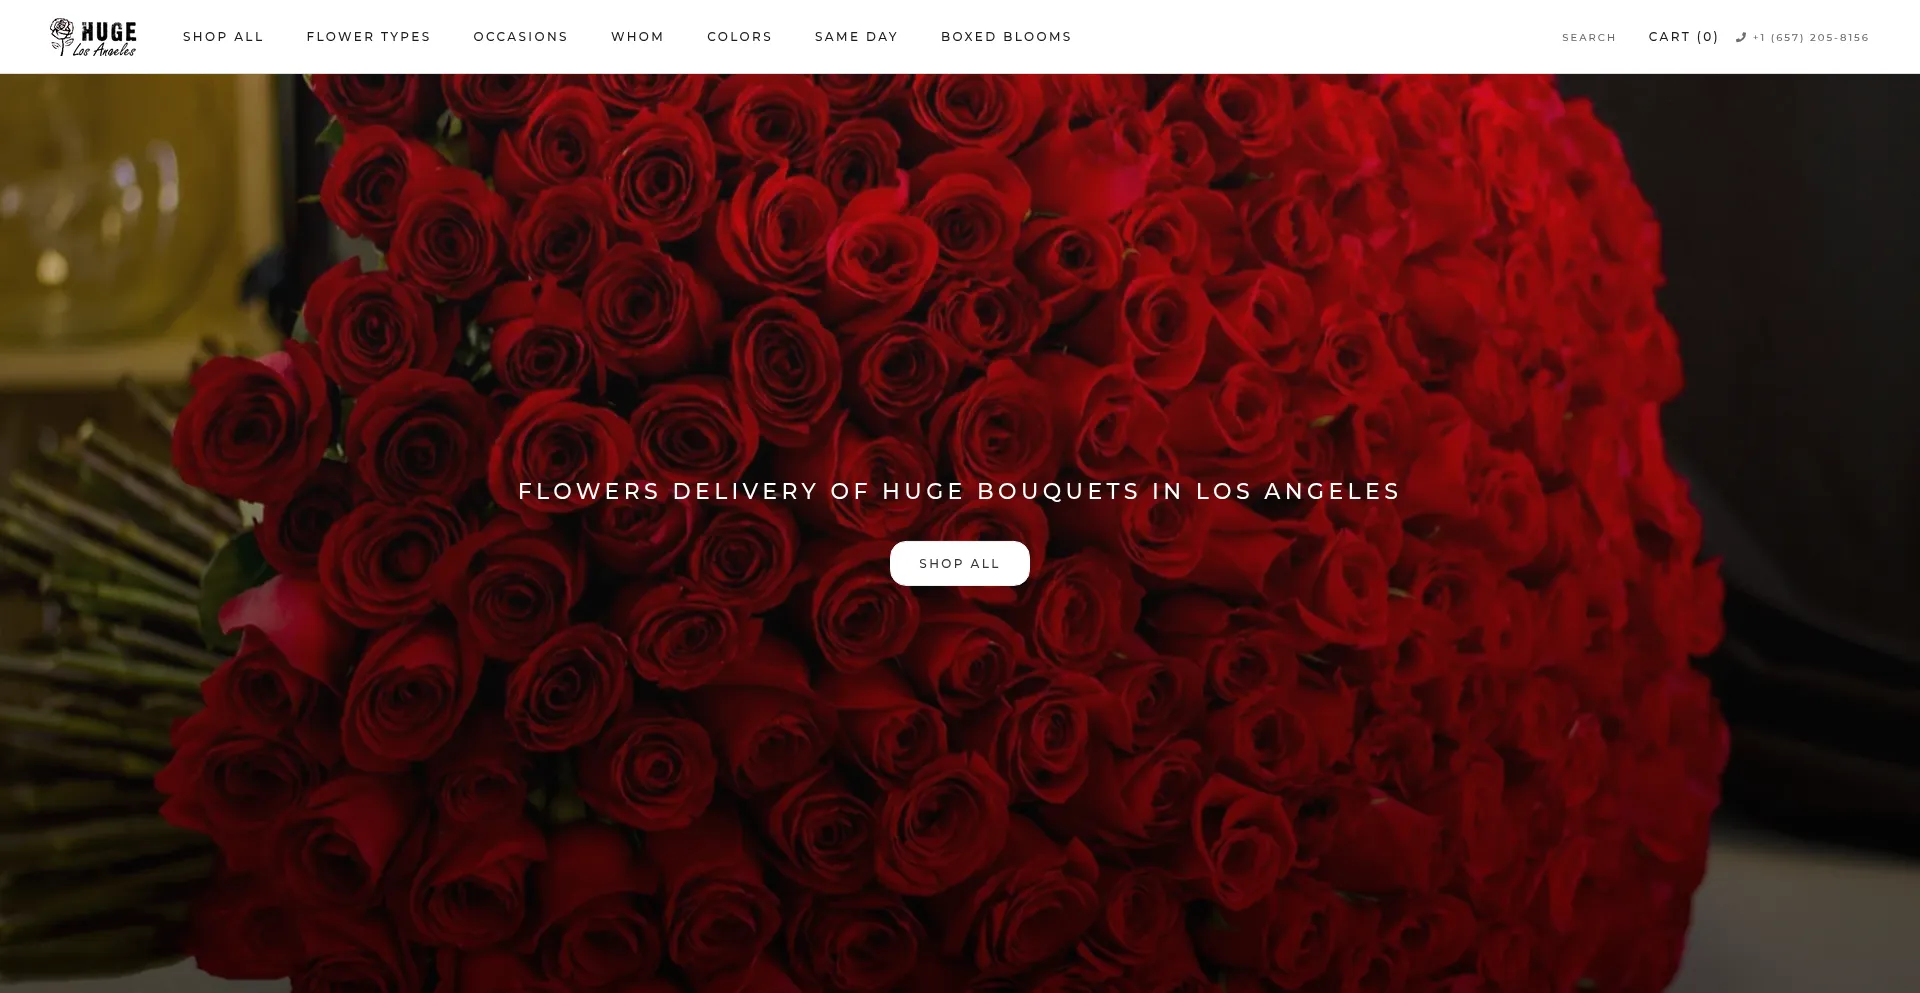Screen dimensions: 1920x993
Task: Click the phone handset icon
Action: pos(1741,37)
